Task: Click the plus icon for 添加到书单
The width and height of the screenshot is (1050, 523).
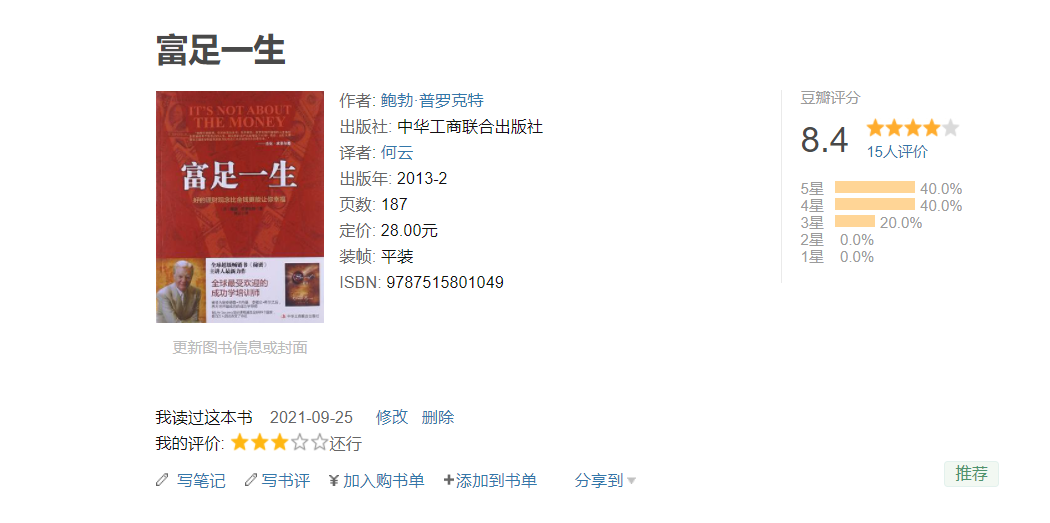Action: (449, 479)
